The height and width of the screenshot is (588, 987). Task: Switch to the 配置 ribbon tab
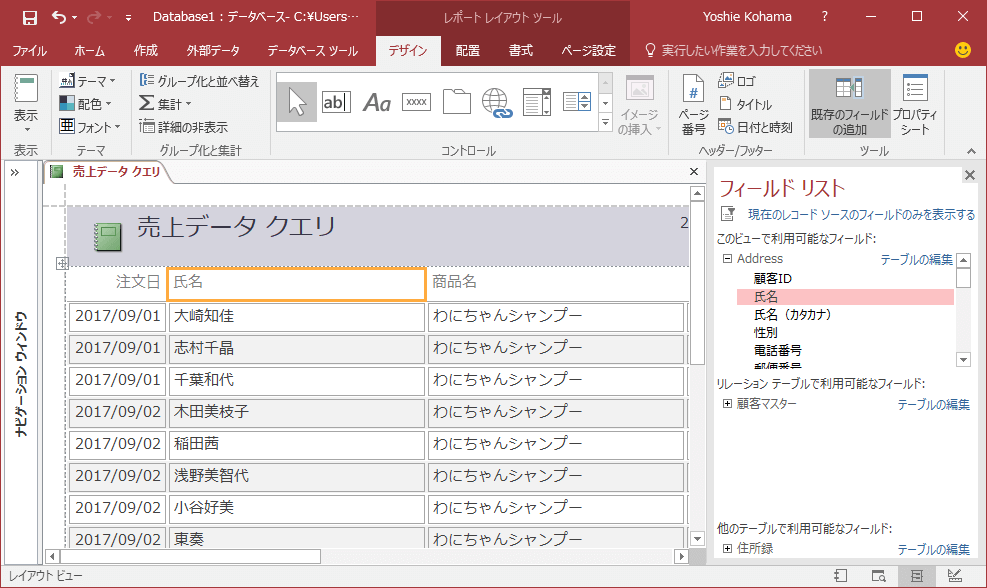point(467,50)
